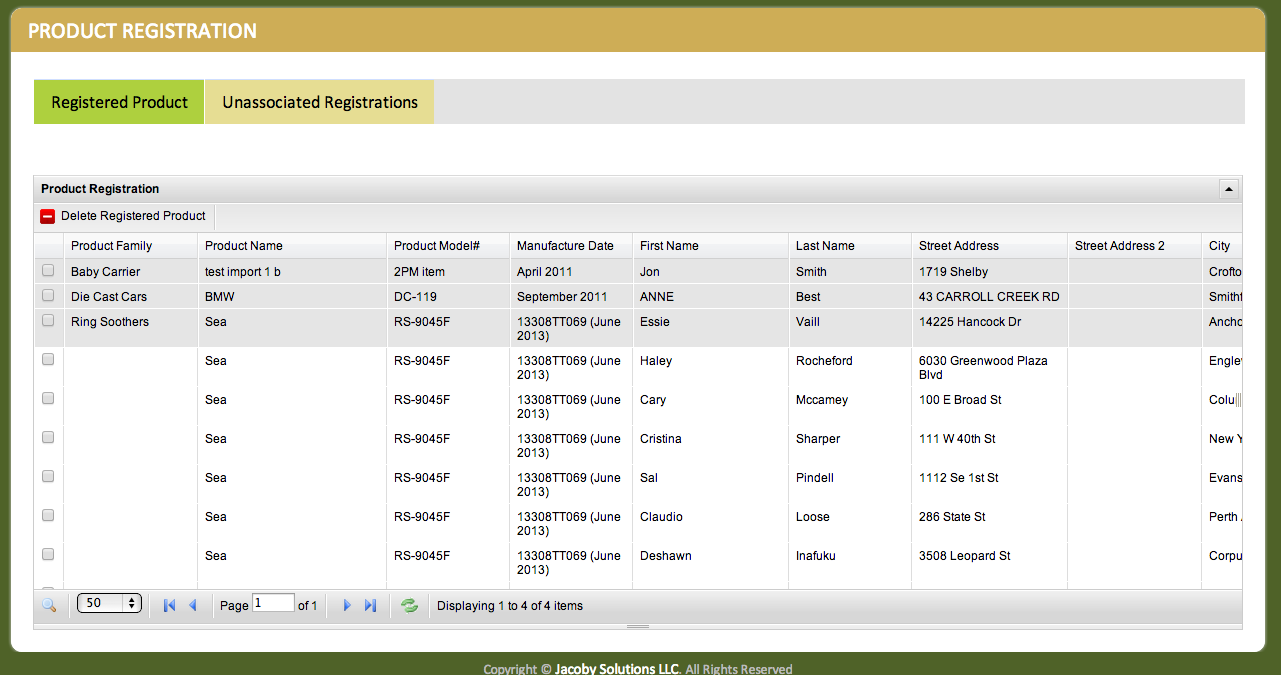Sort by the Product Name column header
Image resolution: width=1281 pixels, height=675 pixels.
pos(292,246)
